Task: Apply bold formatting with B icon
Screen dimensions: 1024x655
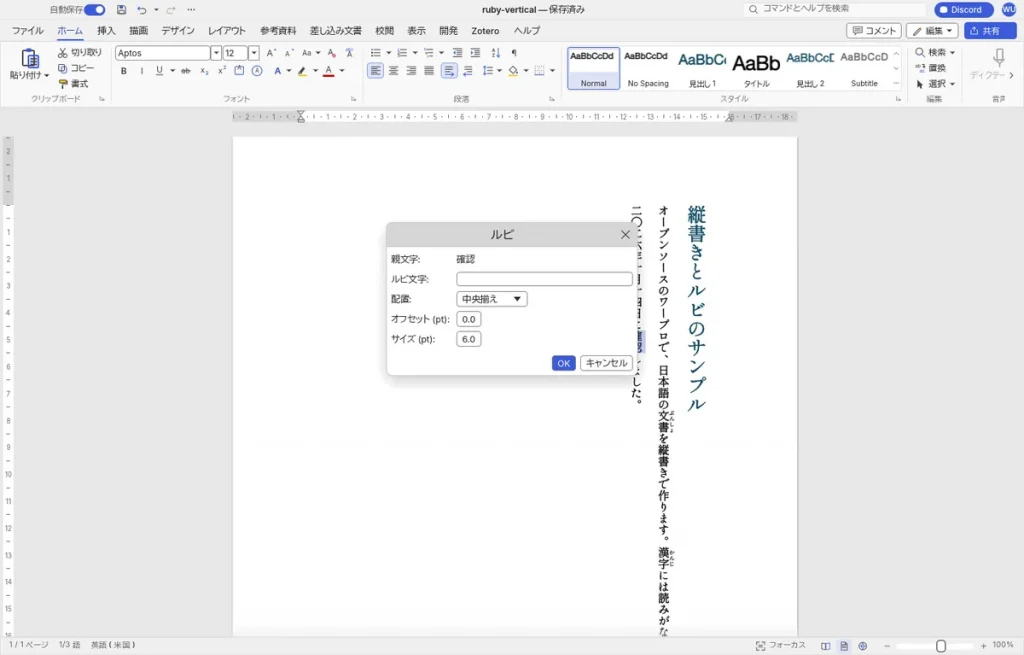Action: [x=123, y=71]
